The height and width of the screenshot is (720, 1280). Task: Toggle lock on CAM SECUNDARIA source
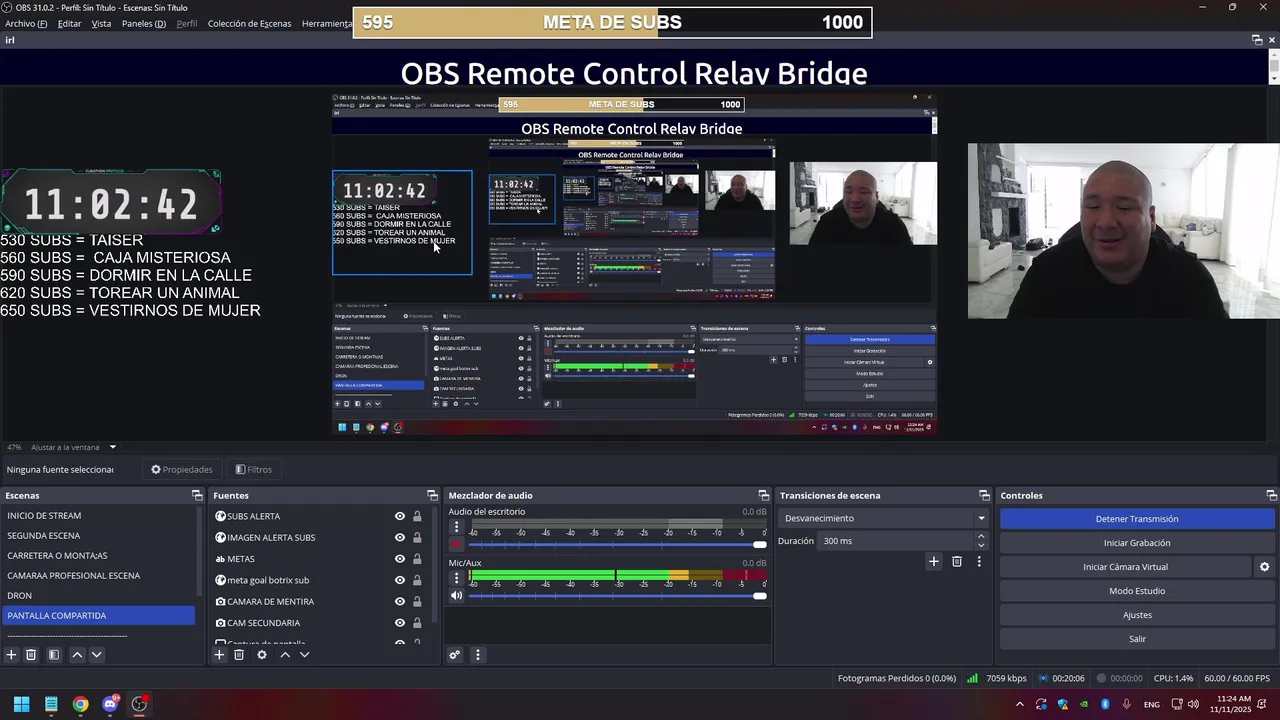tap(417, 623)
